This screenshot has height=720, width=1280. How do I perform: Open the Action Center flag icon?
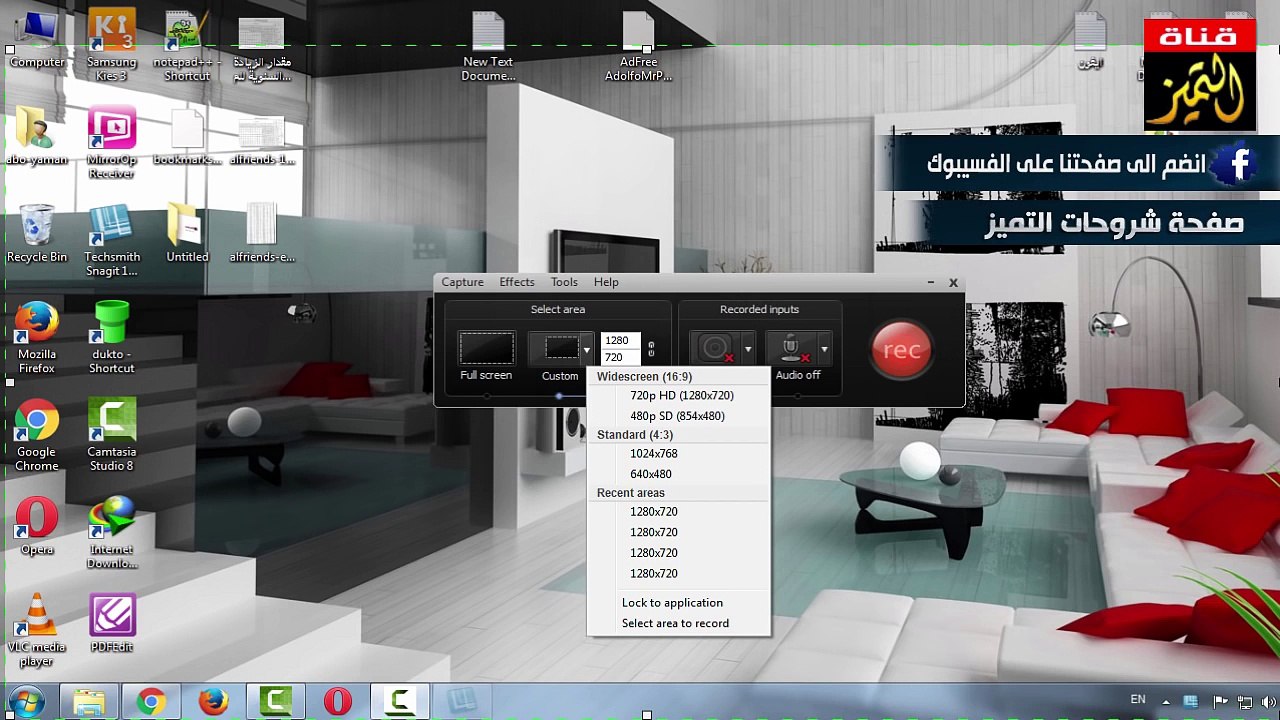[x=1219, y=702]
